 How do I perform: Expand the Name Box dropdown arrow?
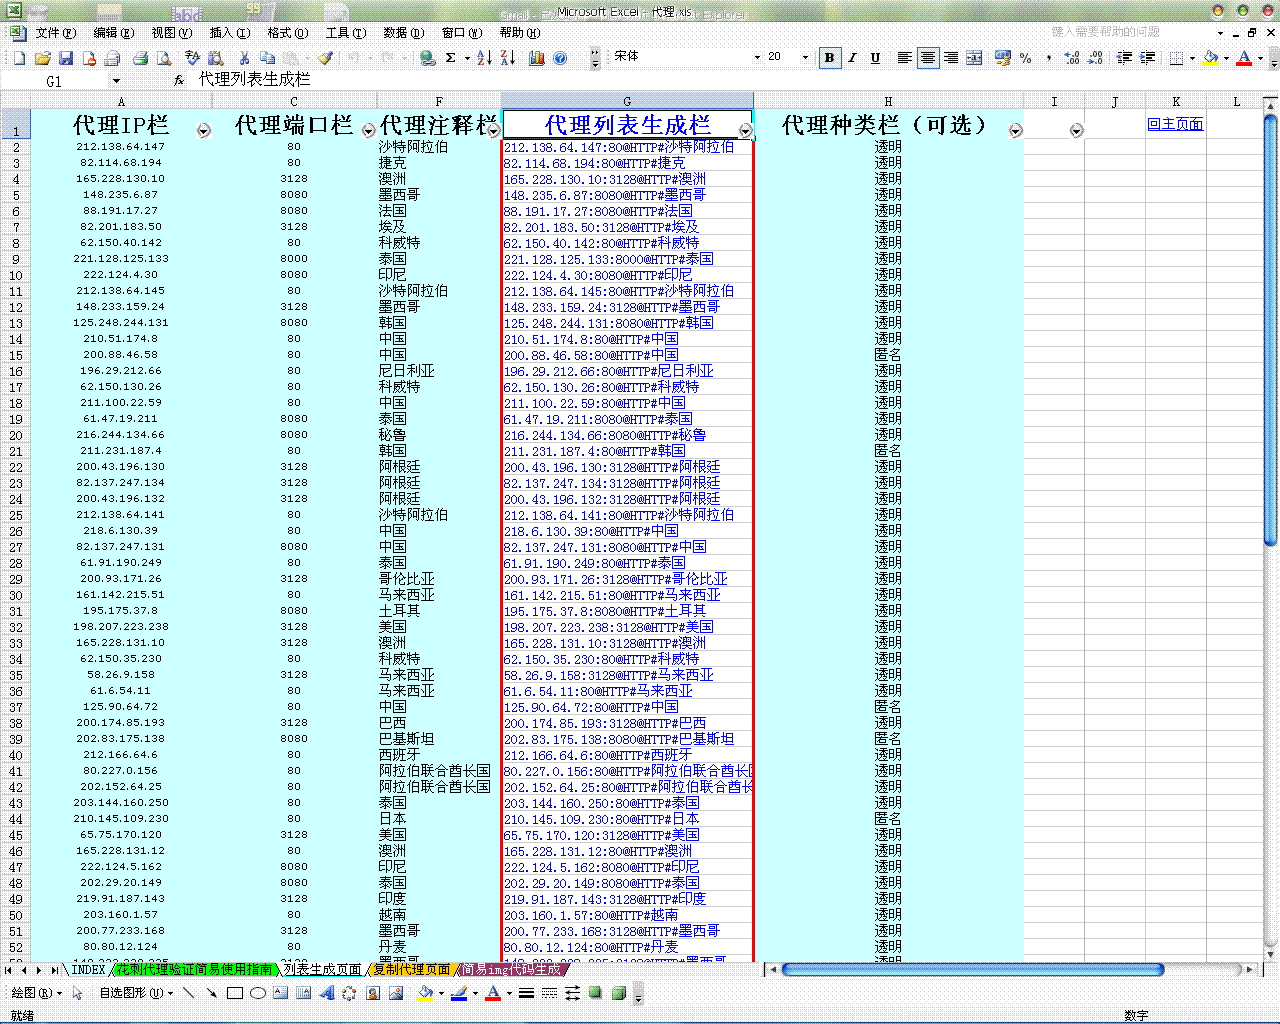click(x=116, y=82)
